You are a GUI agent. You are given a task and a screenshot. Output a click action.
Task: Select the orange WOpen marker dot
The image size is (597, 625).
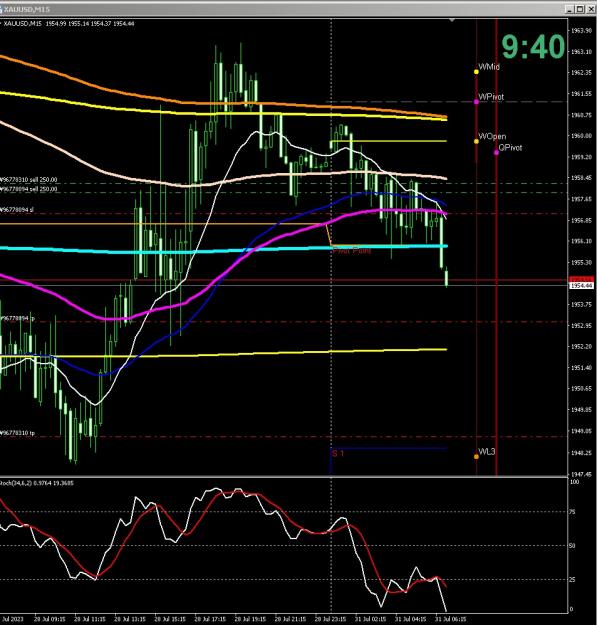476,141
